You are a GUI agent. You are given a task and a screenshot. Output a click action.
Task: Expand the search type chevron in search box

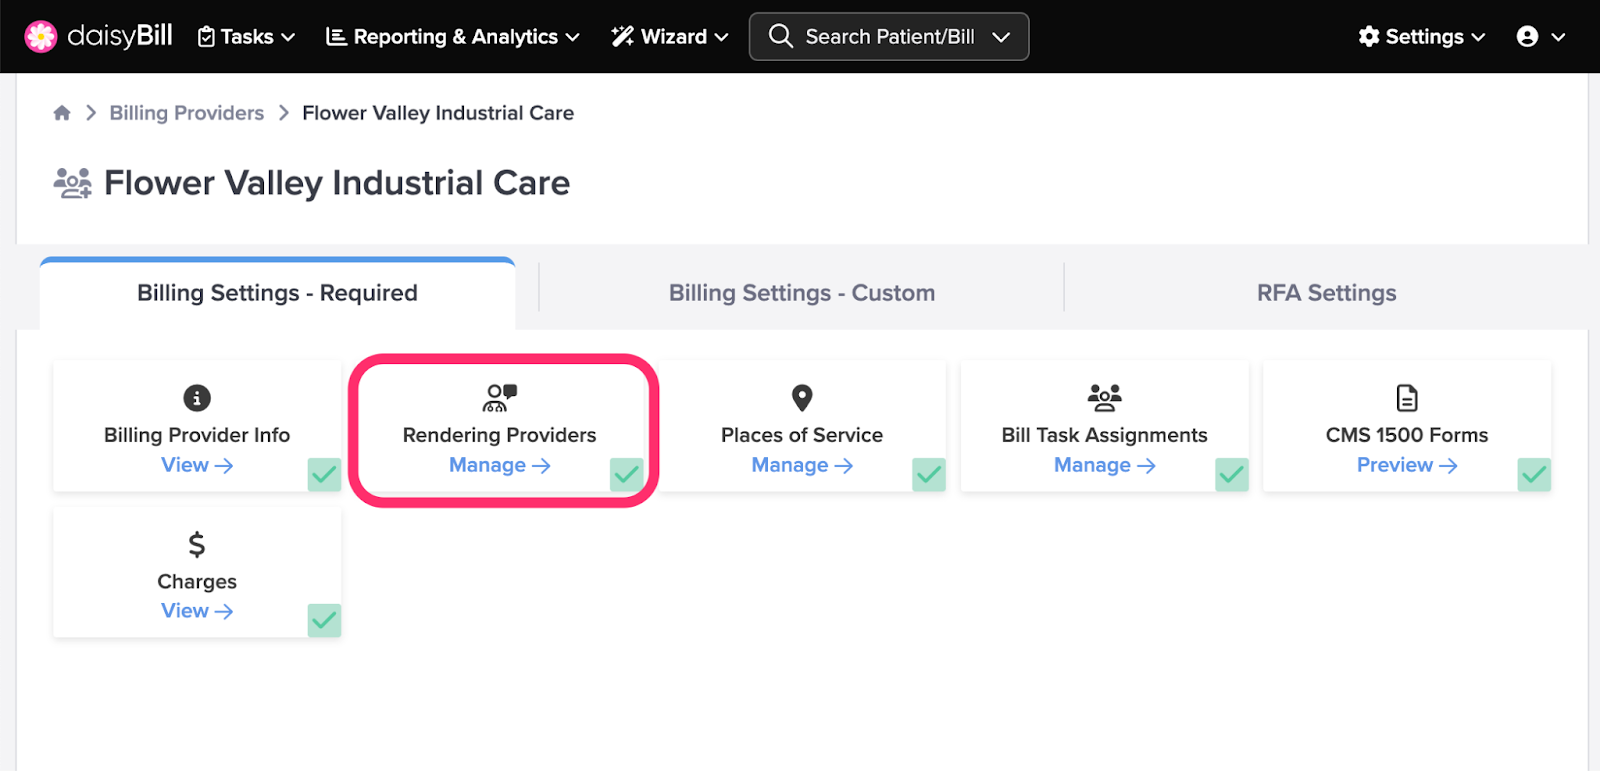pyautogui.click(x=1001, y=37)
